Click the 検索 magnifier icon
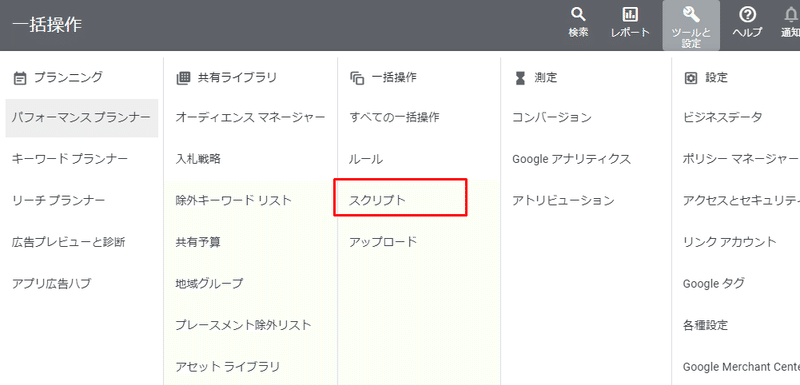800x385 pixels. tap(578, 15)
